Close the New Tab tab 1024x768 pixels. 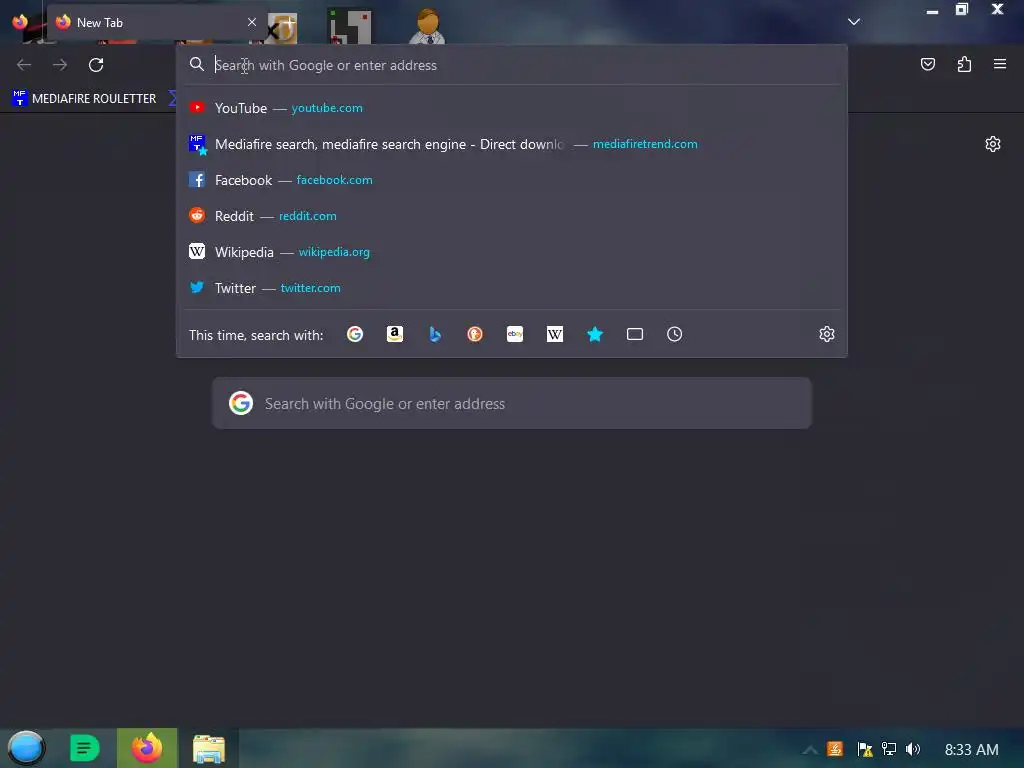tap(251, 22)
